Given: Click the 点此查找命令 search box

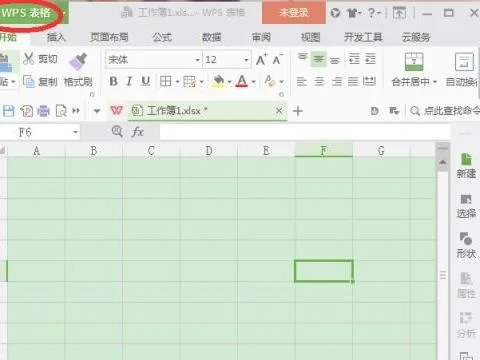Looking at the screenshot, I should tap(445, 111).
